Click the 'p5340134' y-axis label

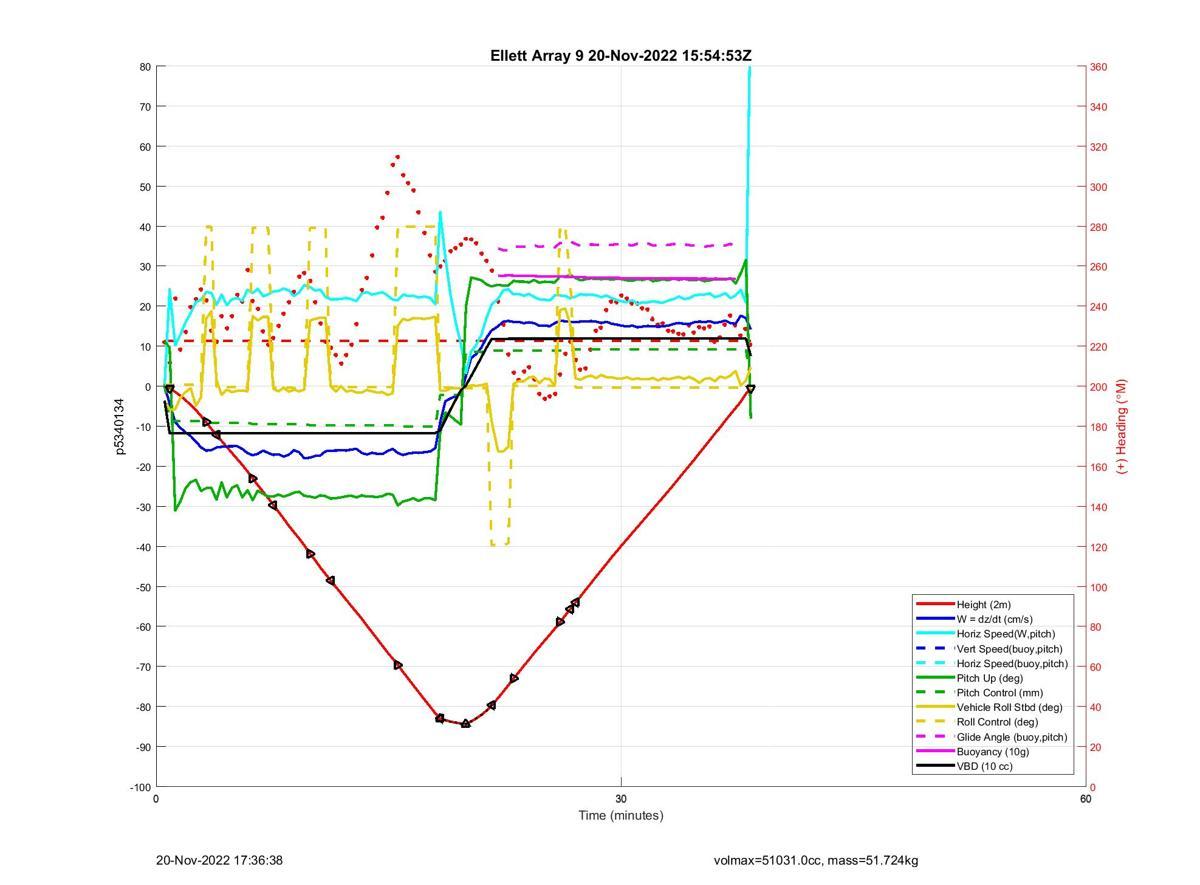(119, 426)
